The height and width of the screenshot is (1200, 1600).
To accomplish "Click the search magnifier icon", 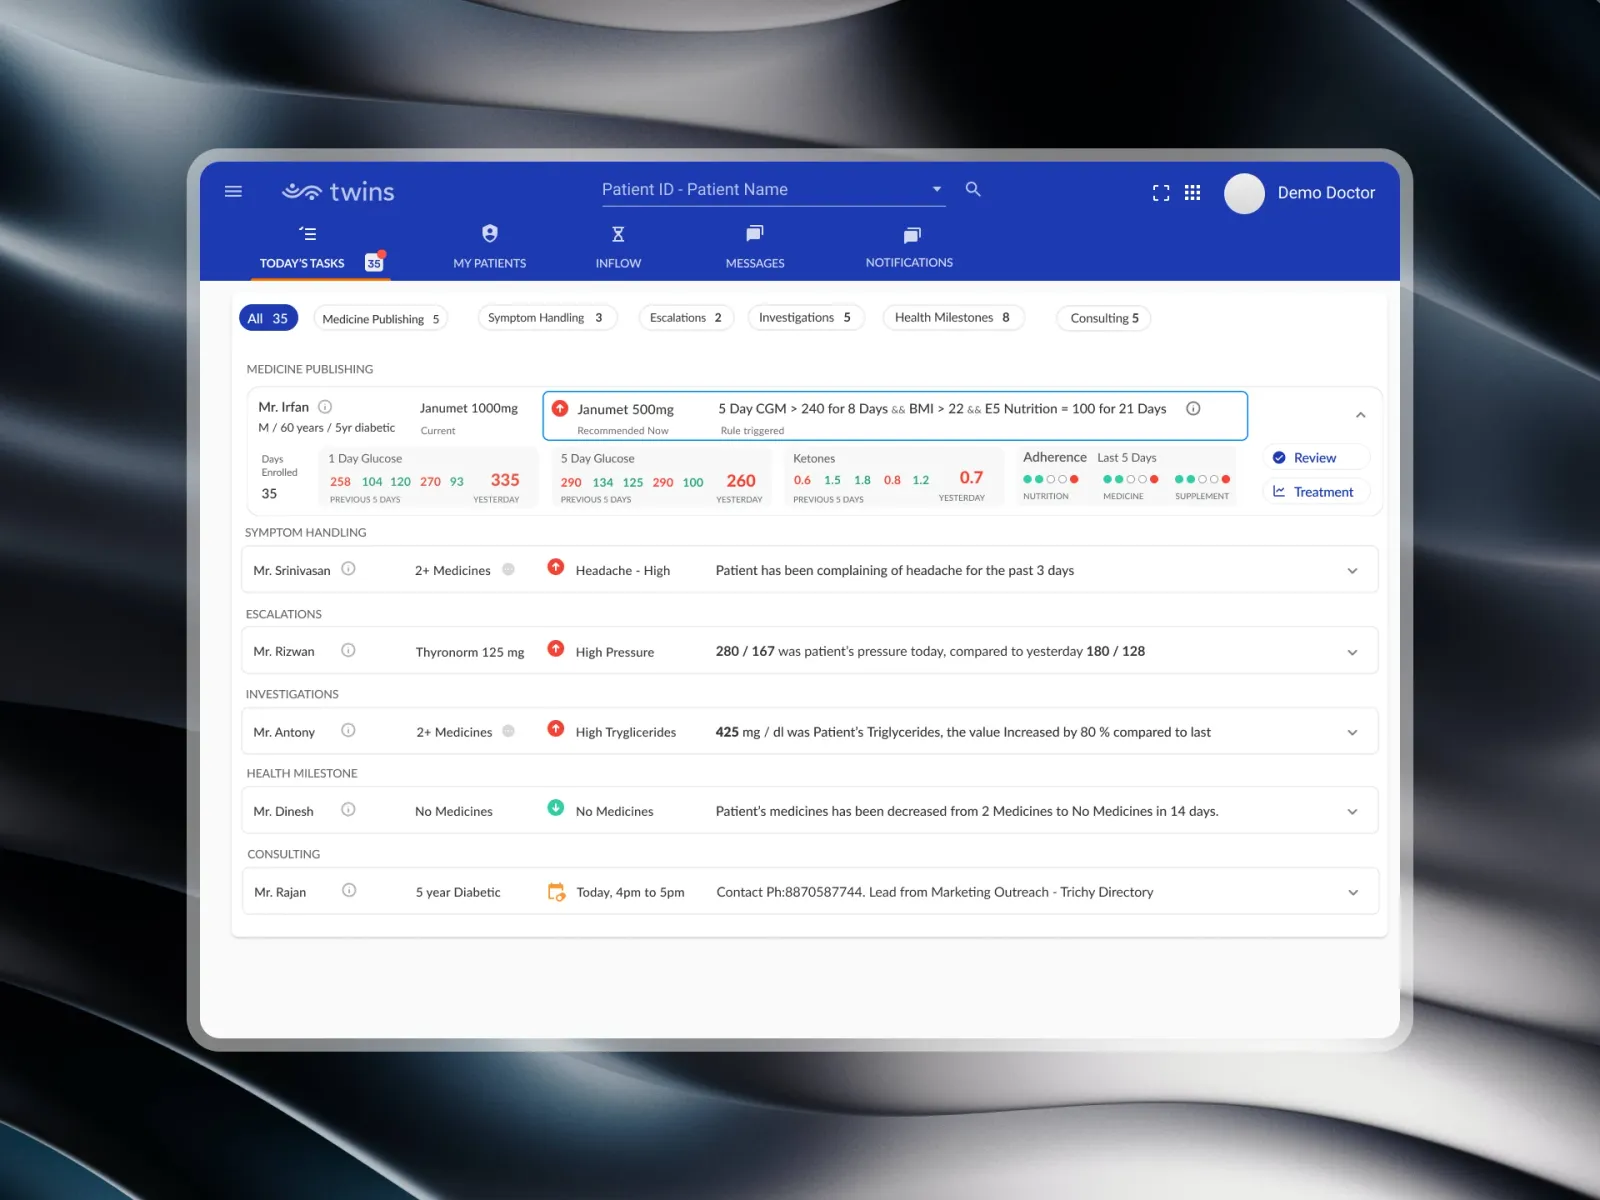I will [973, 189].
